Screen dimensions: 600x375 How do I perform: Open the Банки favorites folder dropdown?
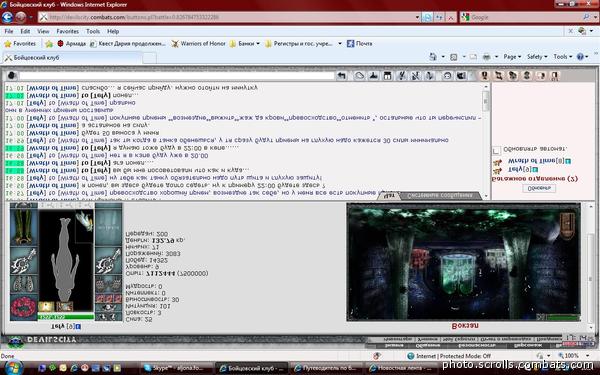[x=245, y=44]
